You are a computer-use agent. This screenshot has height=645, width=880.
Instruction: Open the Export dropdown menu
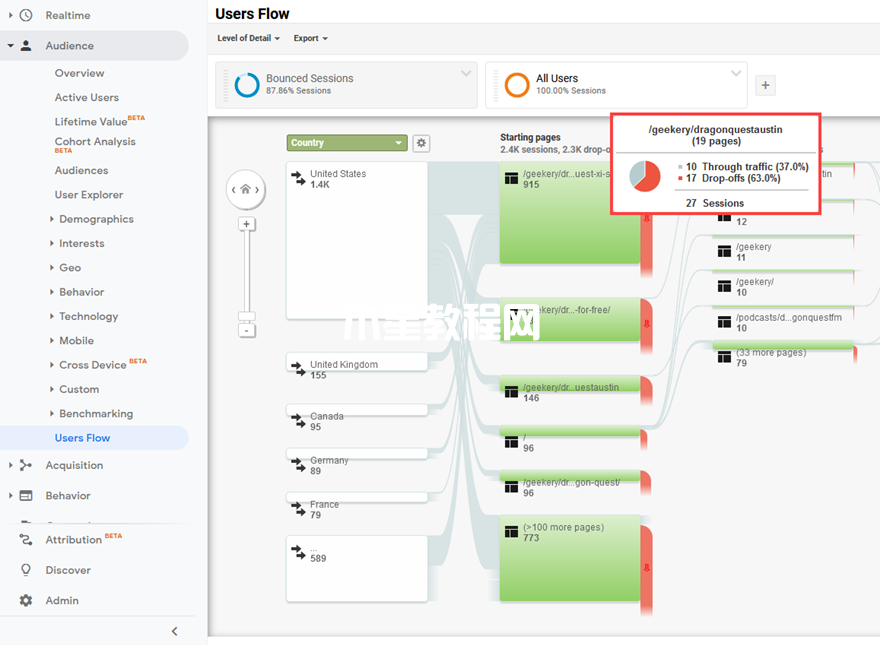coord(310,38)
